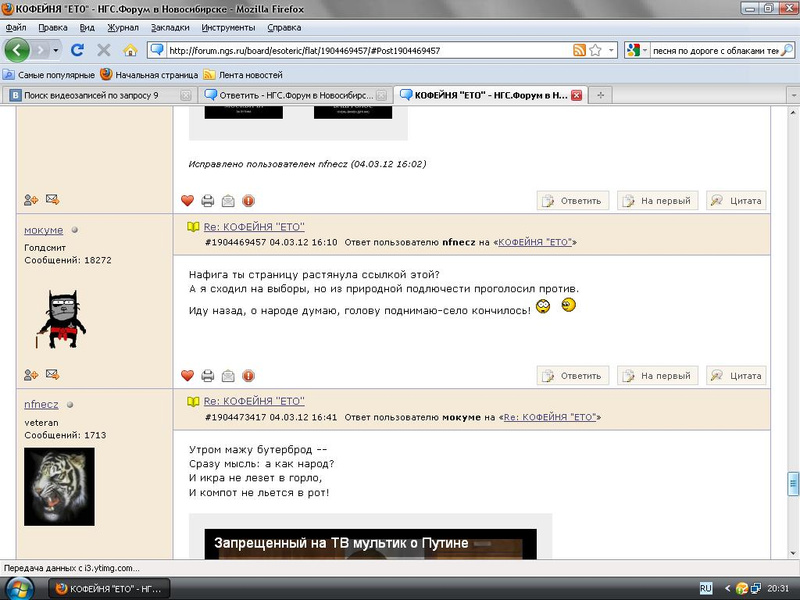Click the send message envelope under мокуме's avatar
This screenshot has height=600, width=800.
click(x=52, y=374)
